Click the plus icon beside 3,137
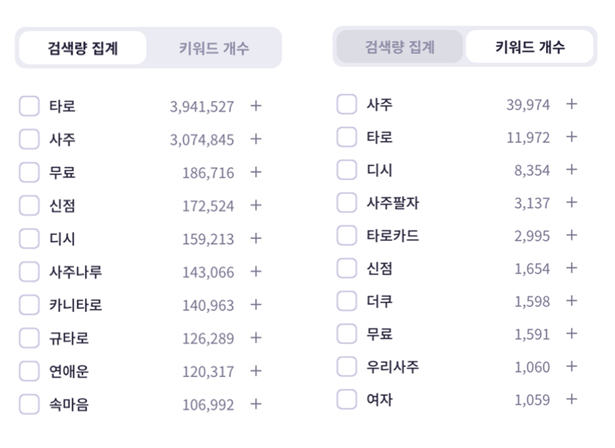The width and height of the screenshot is (615, 448). click(572, 203)
